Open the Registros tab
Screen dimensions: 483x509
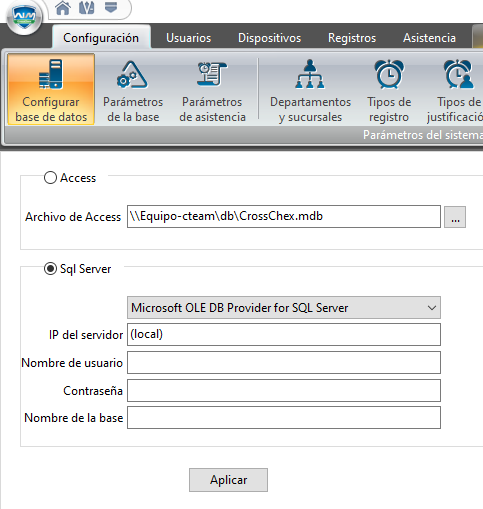point(352,38)
